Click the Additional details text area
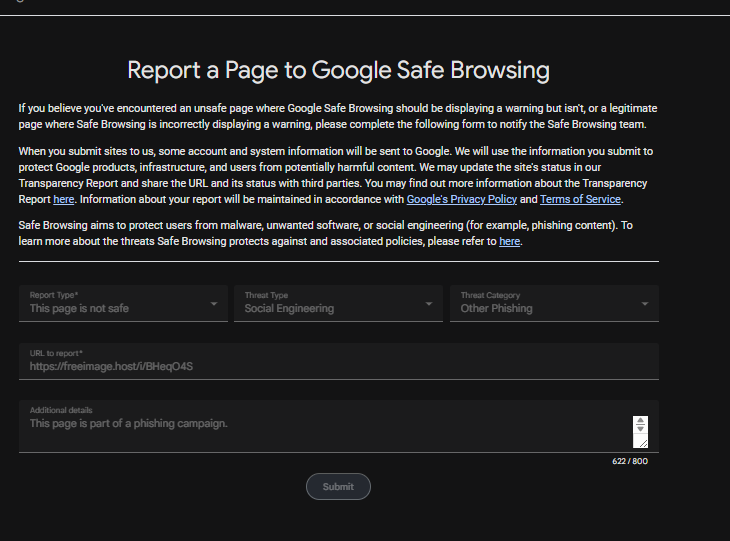 339,426
